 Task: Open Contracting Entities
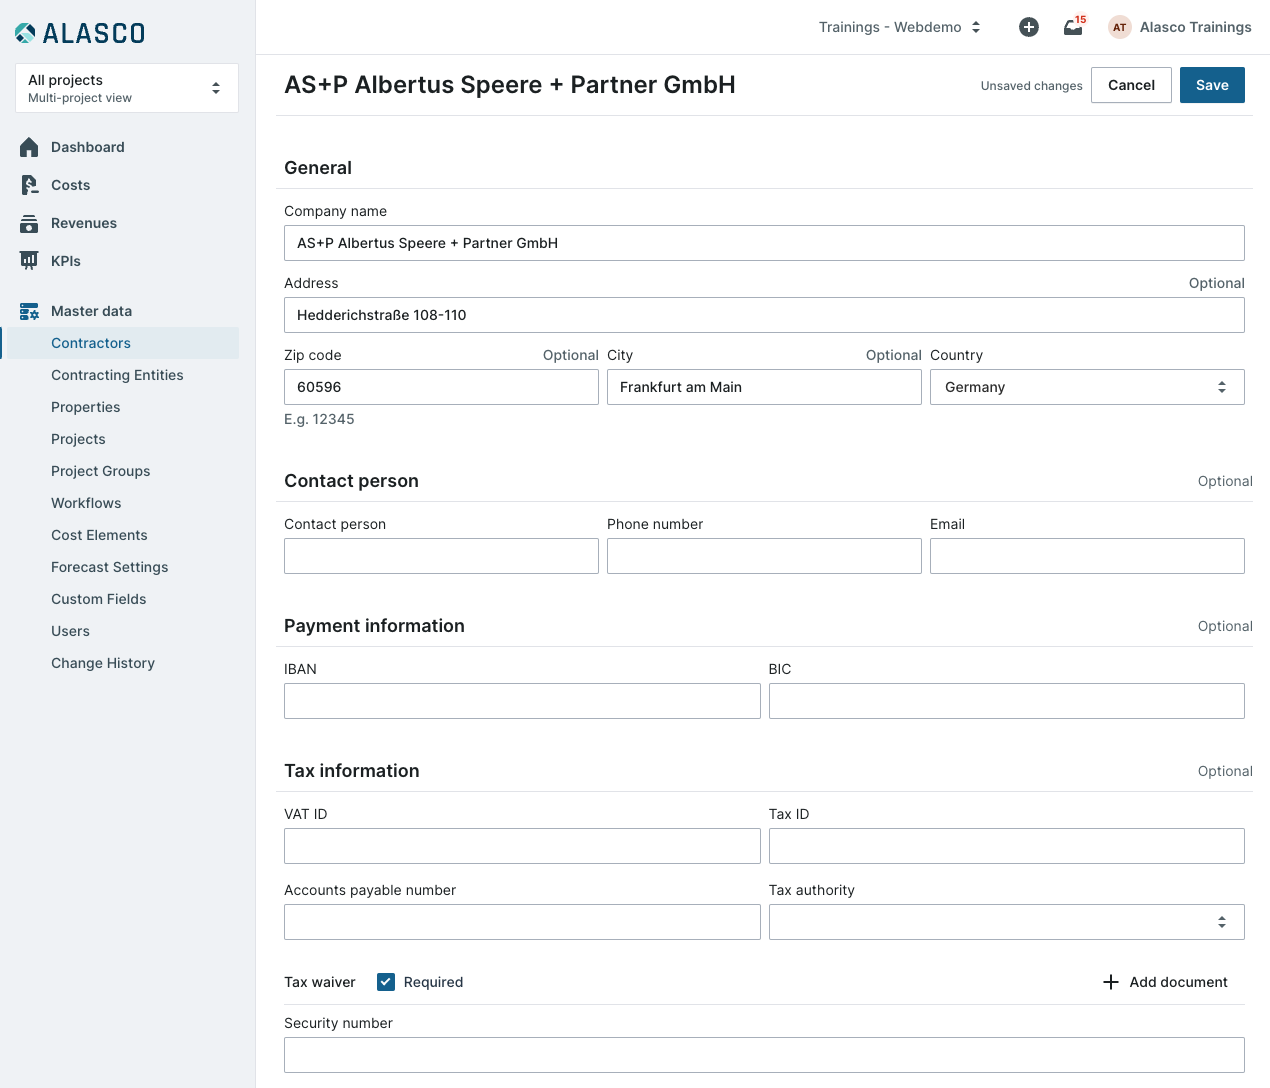tap(117, 375)
